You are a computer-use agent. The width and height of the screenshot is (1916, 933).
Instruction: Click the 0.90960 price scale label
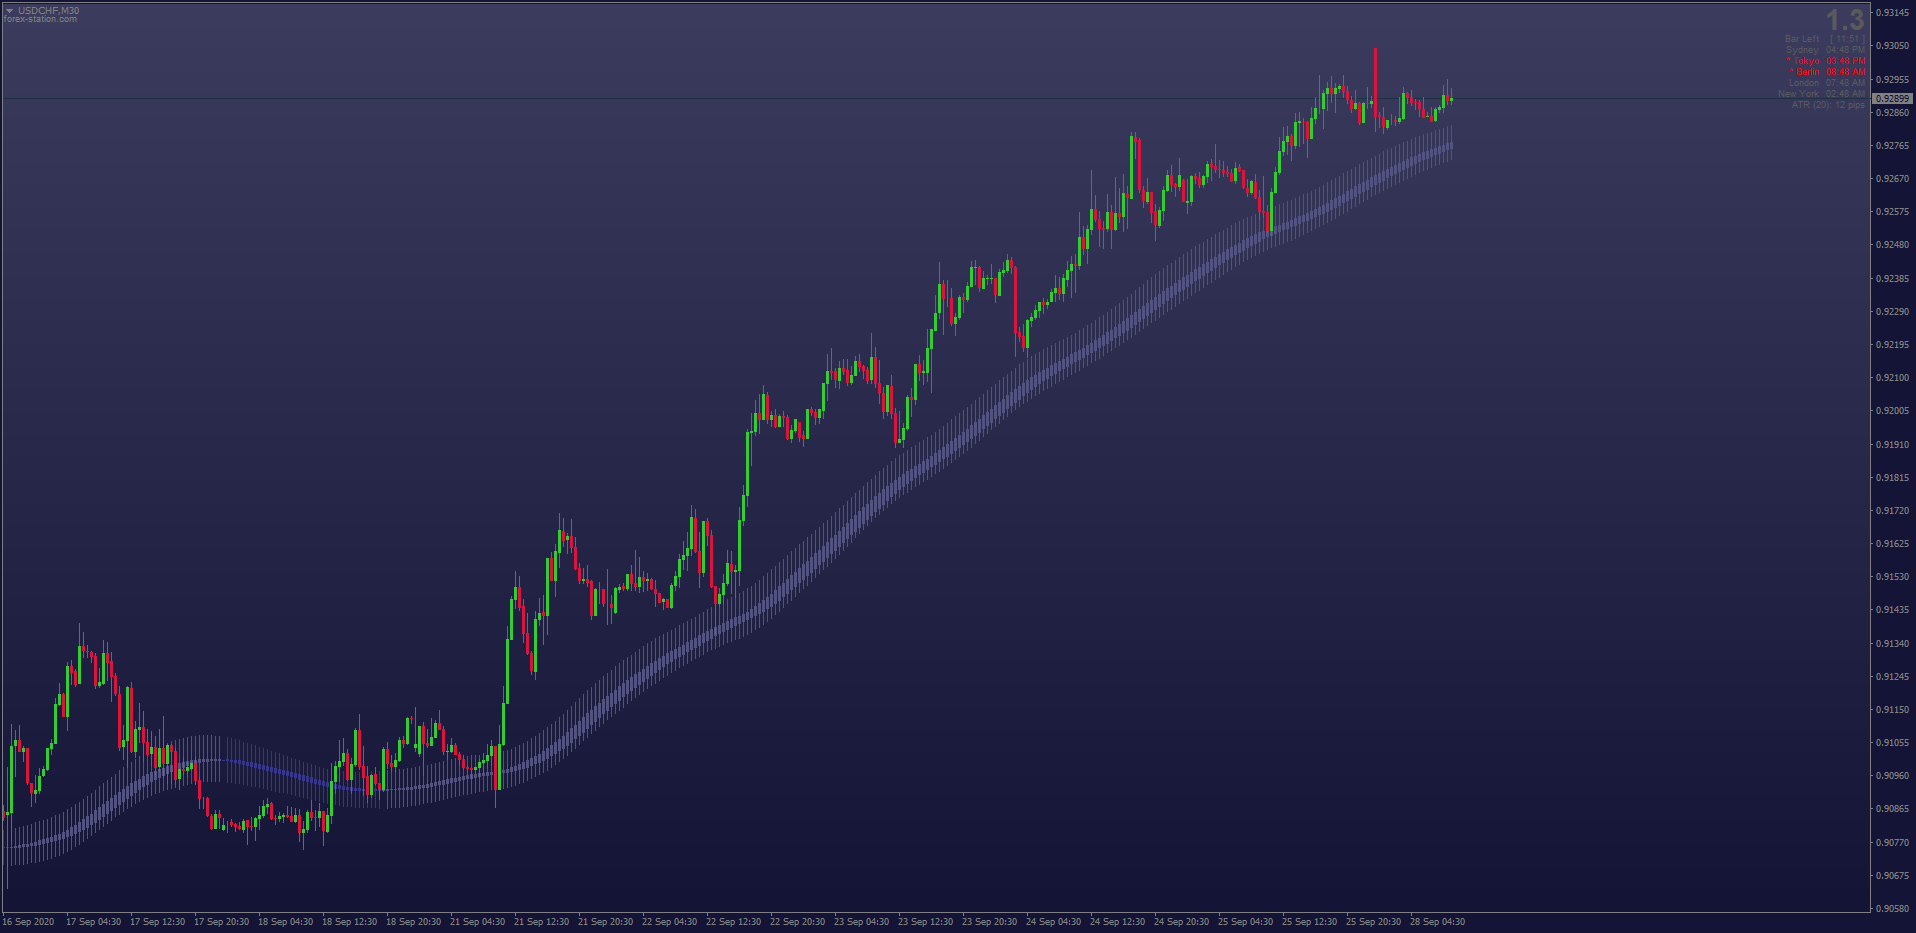click(1892, 776)
